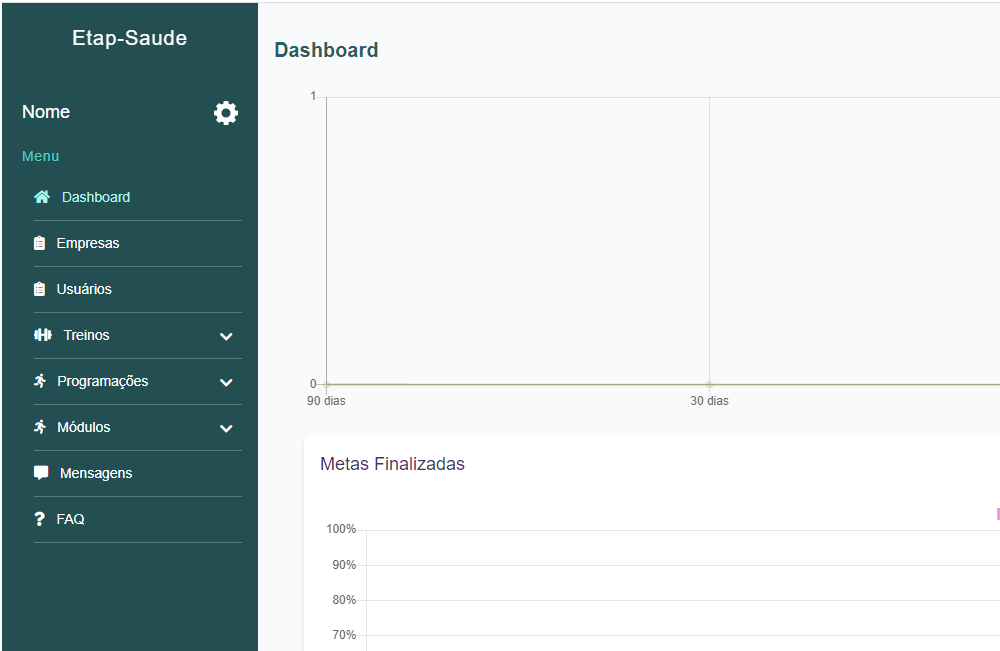Screen dimensions: 1000x651
Task: Select the chart data point at 30 dias
Action: [x=709, y=384]
